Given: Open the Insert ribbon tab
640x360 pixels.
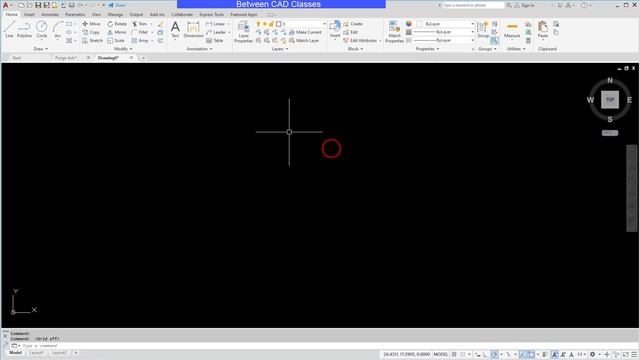Looking at the screenshot, I should point(29,14).
